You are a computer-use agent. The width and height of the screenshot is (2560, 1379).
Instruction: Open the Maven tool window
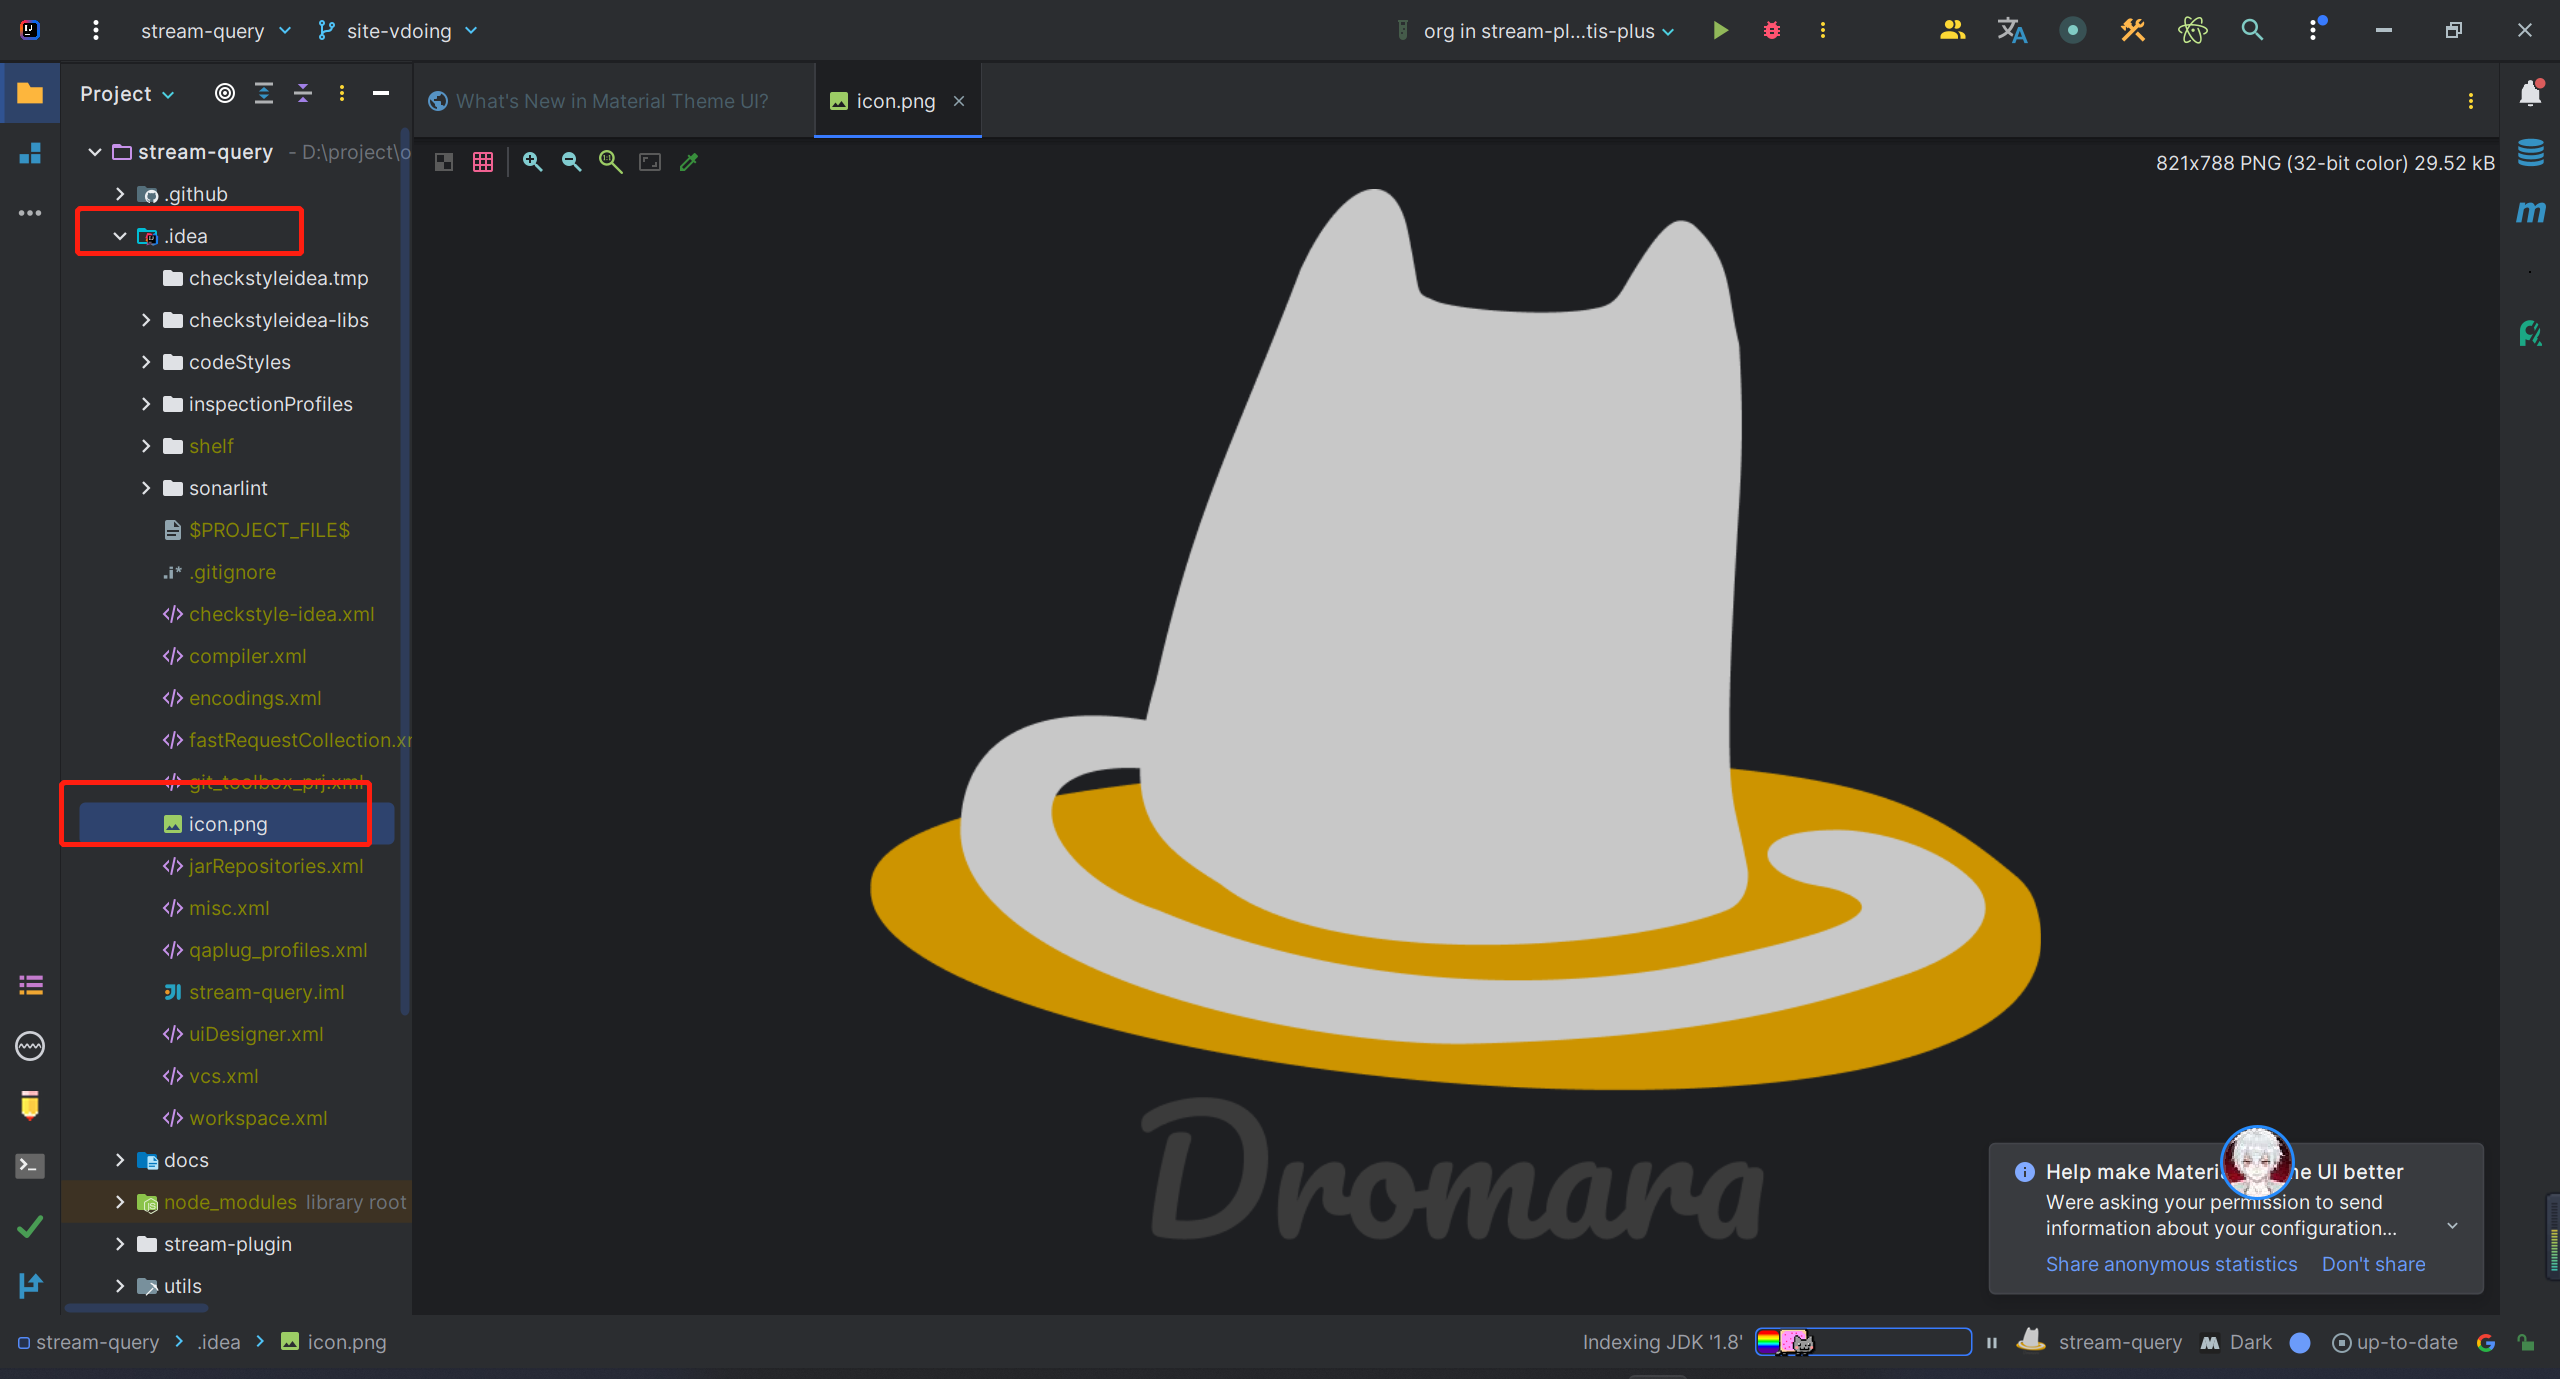tap(2530, 212)
